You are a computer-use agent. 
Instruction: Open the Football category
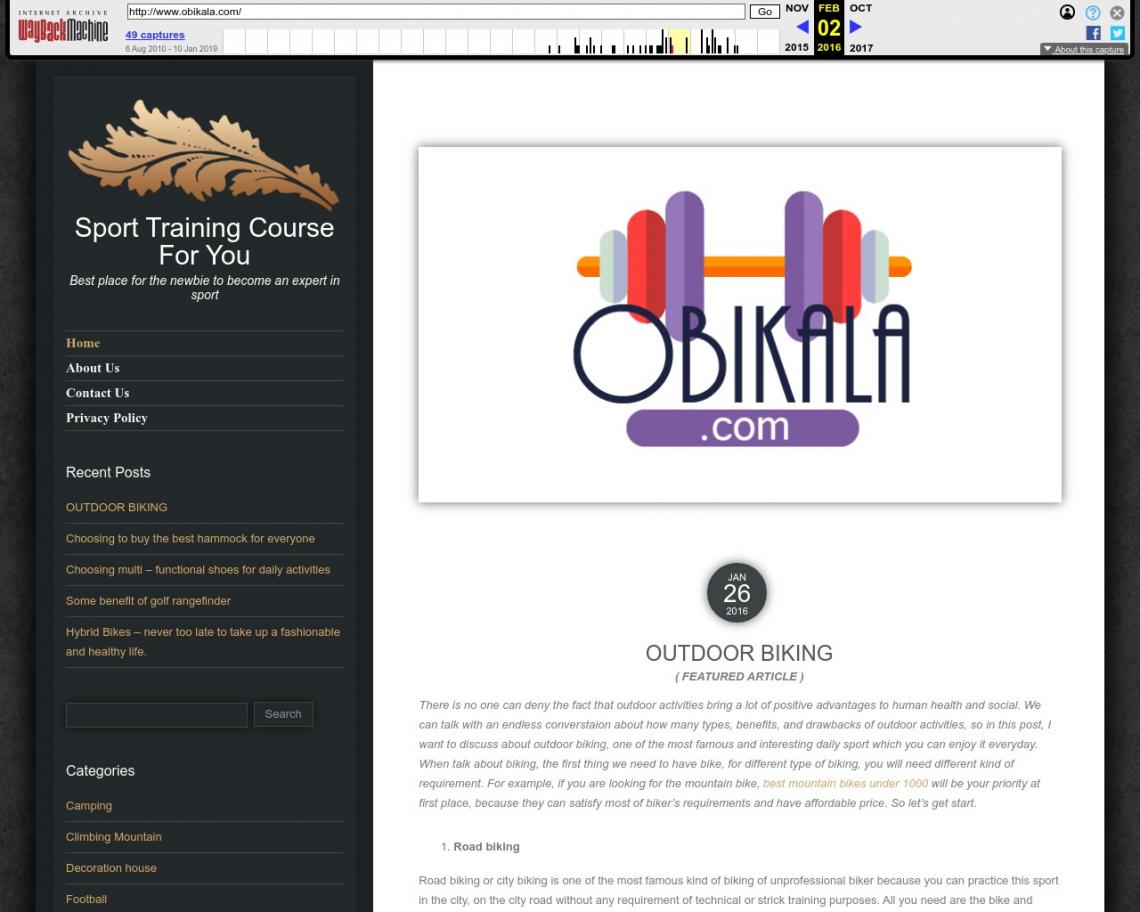click(86, 900)
